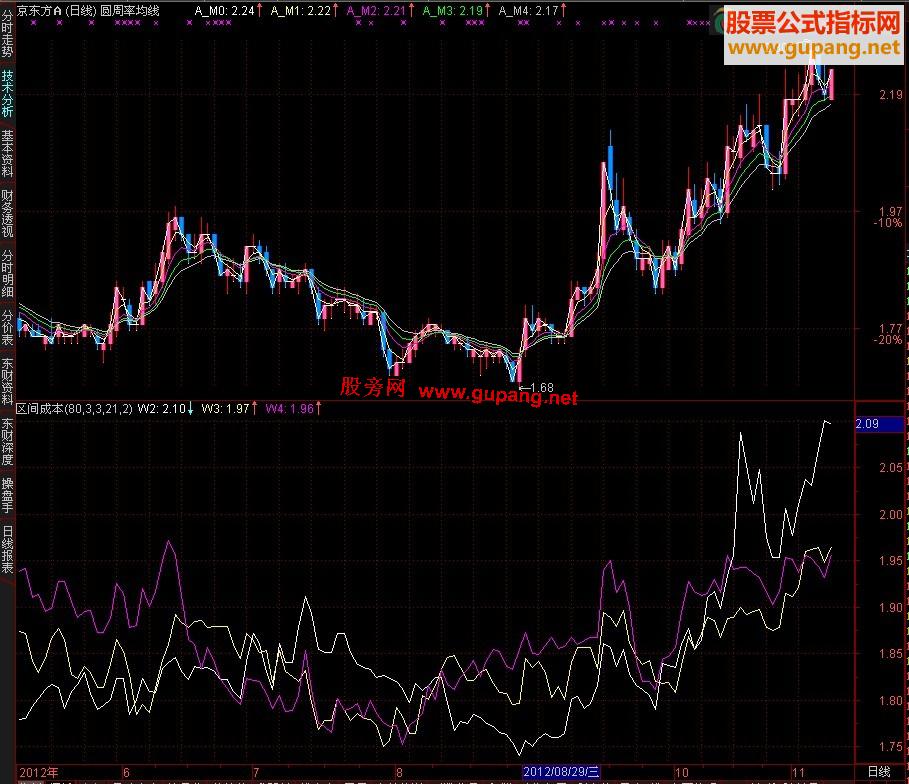Screen dimensions: 909x784
Task: Select the A_M1: 2.22 value label
Action: 304,10
